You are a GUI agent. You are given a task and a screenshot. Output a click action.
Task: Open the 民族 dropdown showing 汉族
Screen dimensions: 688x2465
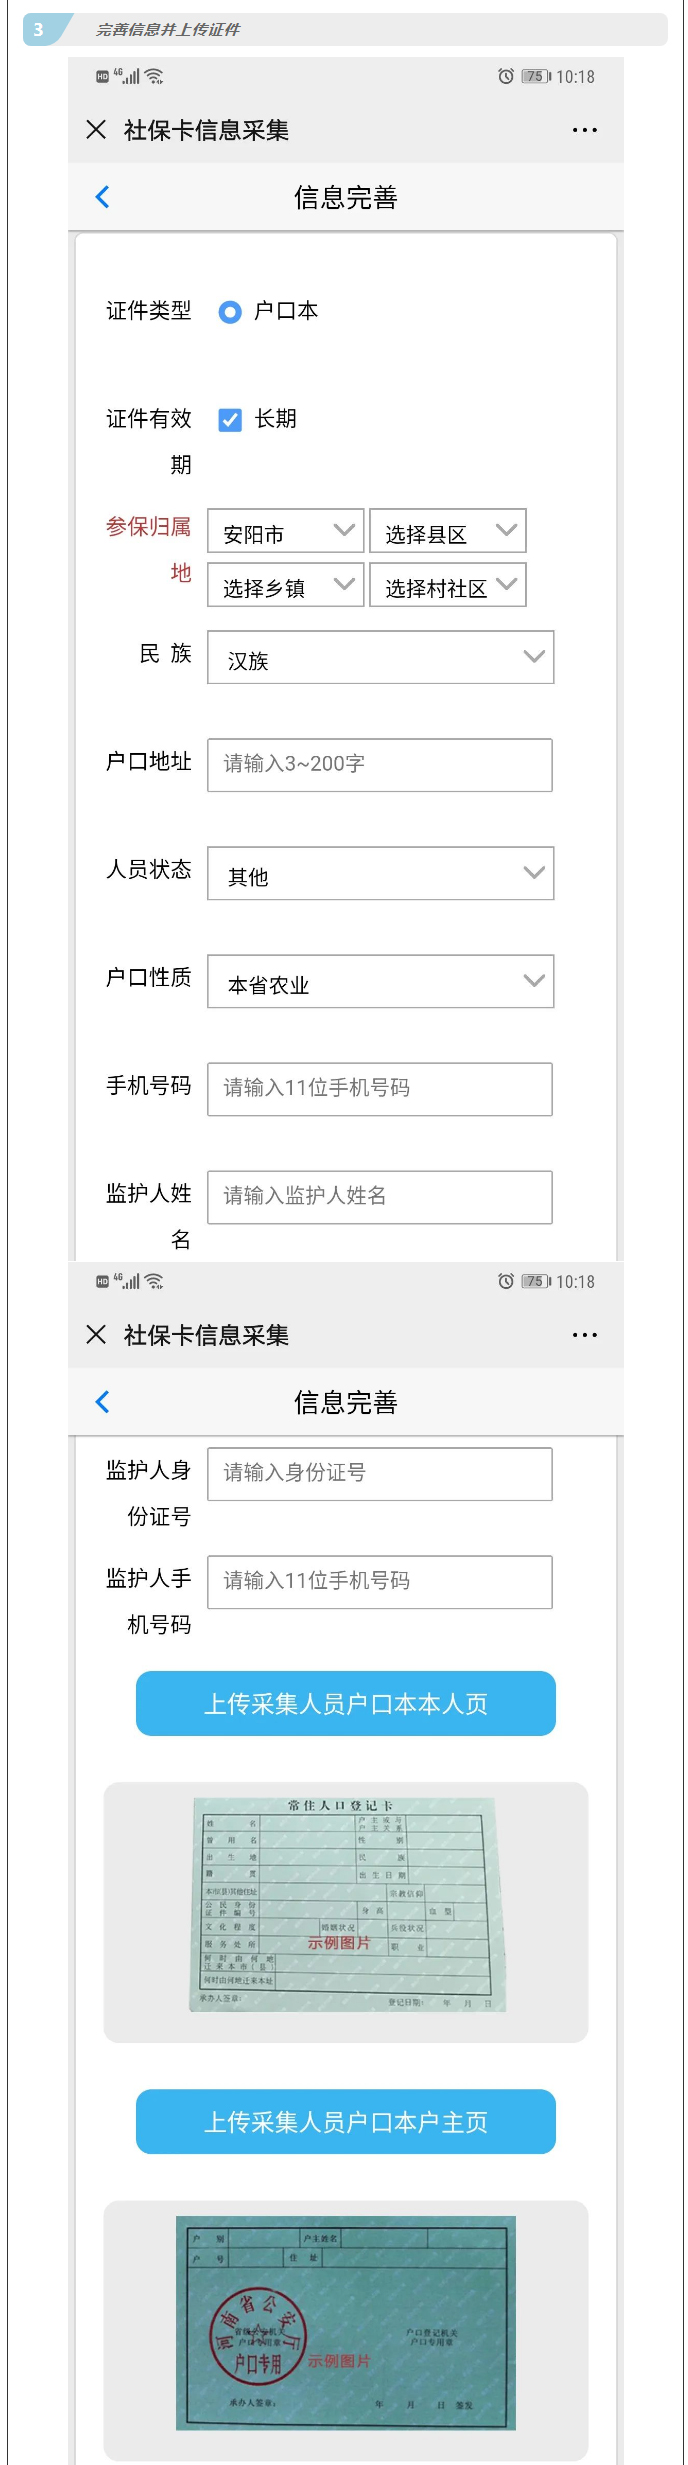click(x=380, y=657)
